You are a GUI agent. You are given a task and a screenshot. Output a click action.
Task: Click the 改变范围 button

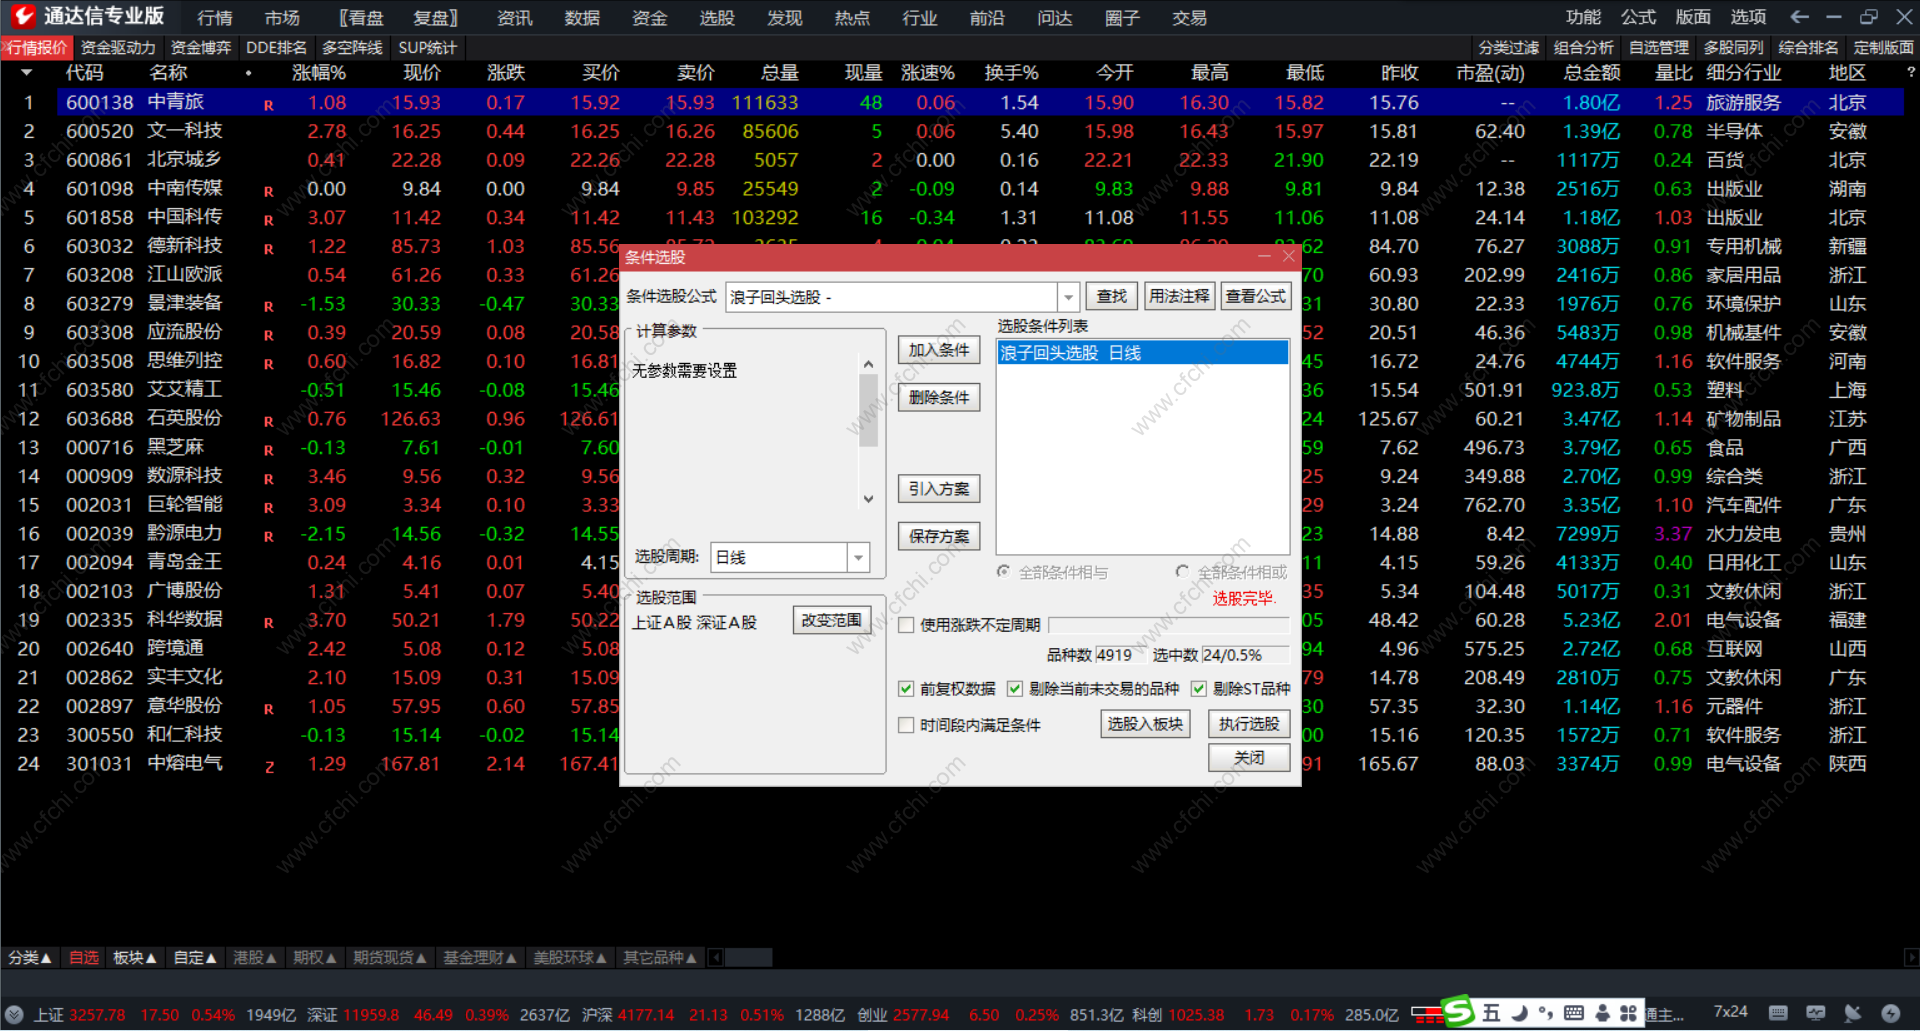(x=831, y=620)
